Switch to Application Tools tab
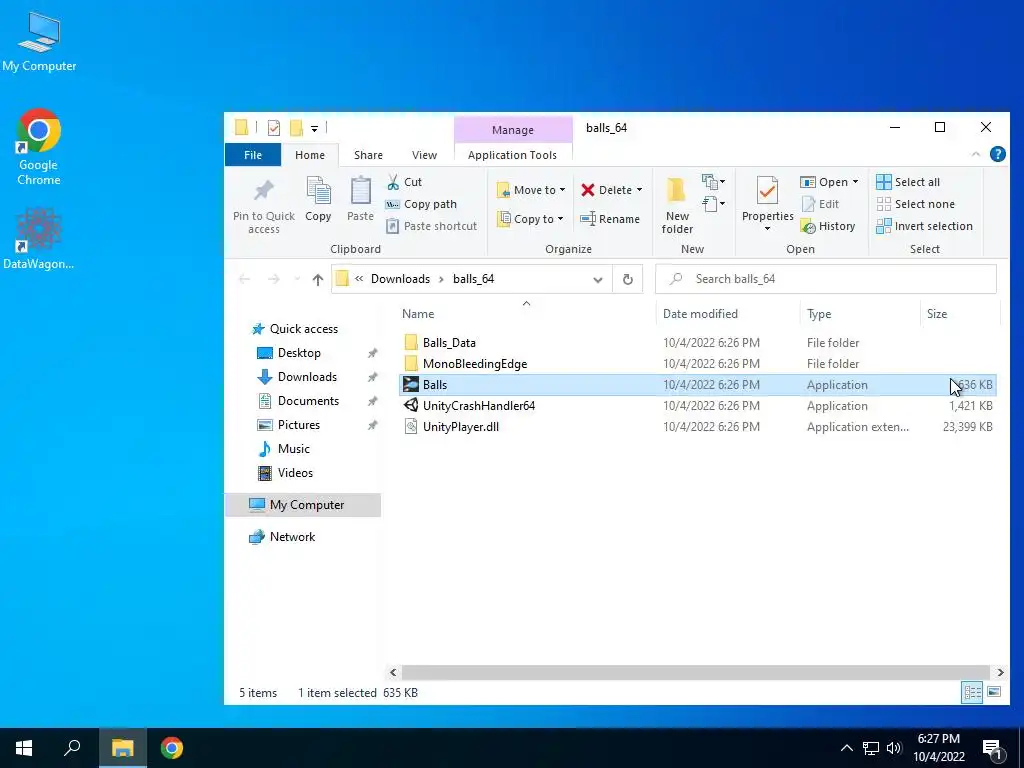The image size is (1024, 768). point(513,155)
